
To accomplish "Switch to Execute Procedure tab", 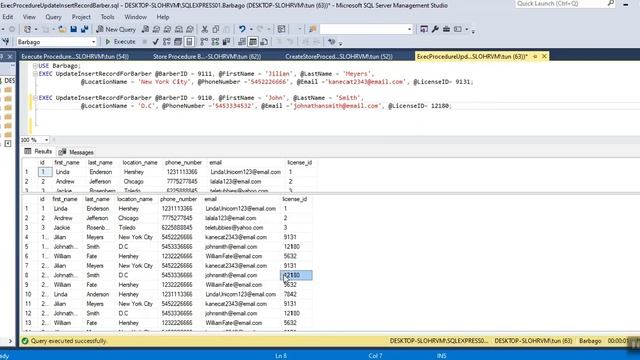I will point(75,57).
